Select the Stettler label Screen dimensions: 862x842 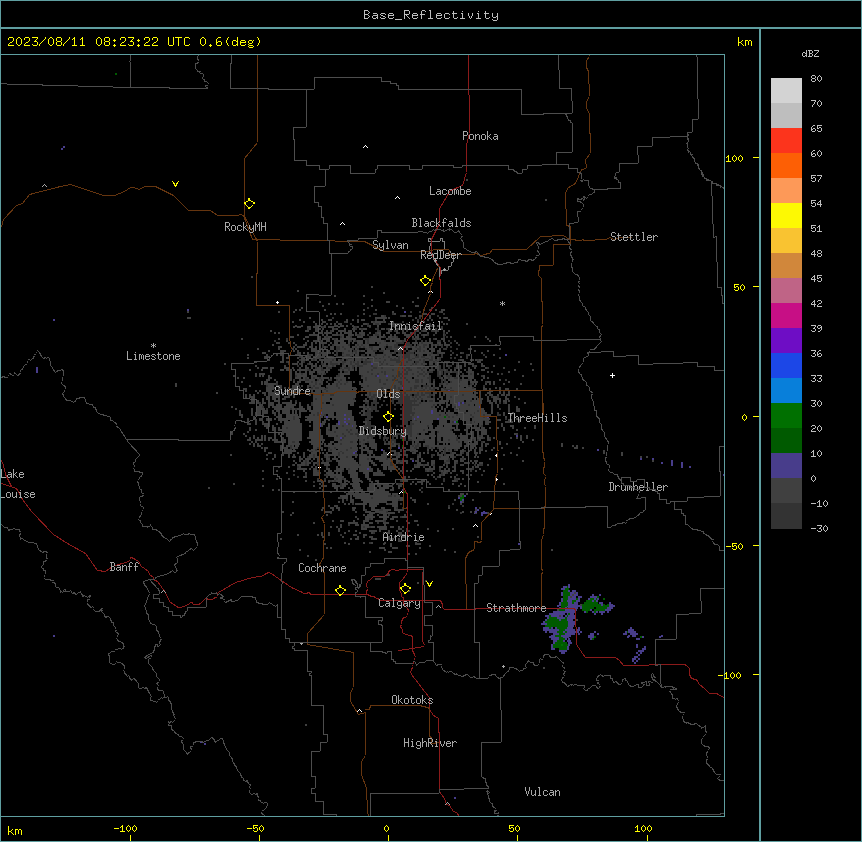point(634,237)
